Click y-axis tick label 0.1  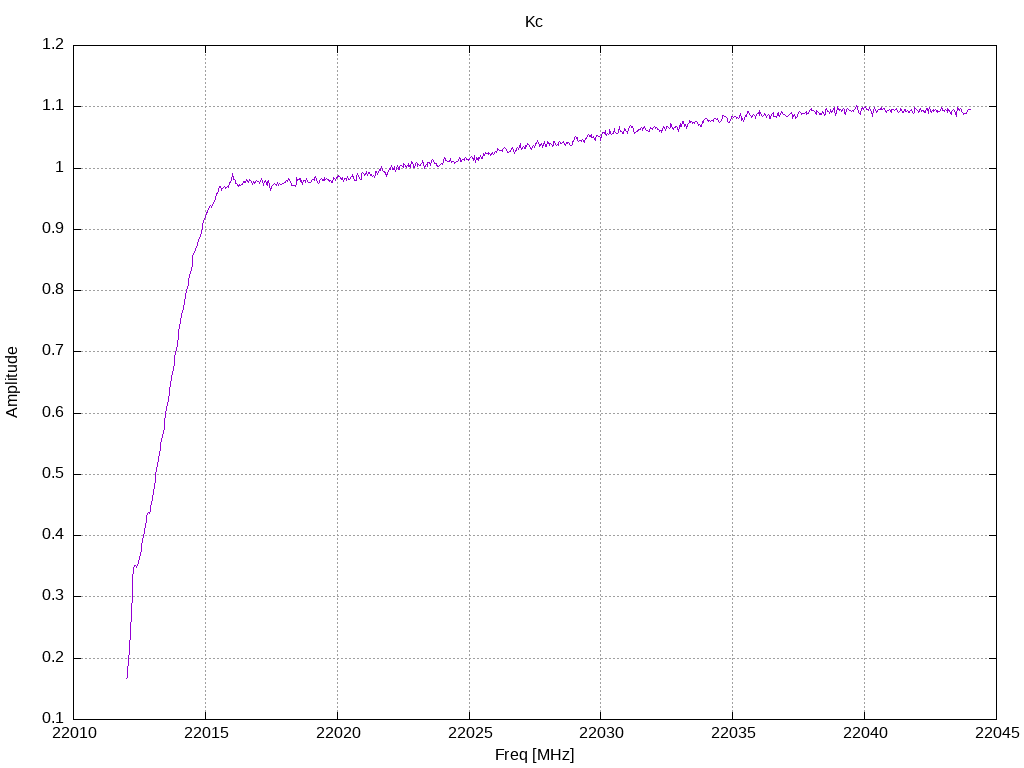click(53, 718)
